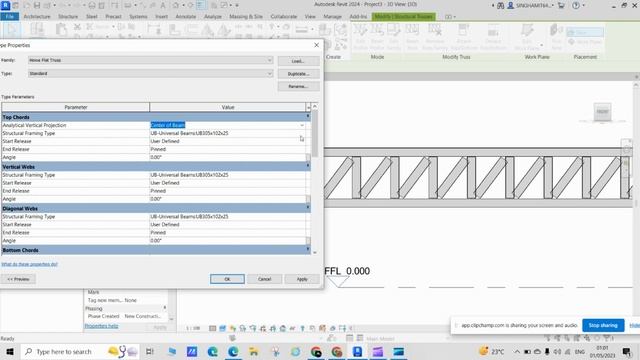
Task: Switch to the Architecture ribbon tab
Action: [x=37, y=17]
